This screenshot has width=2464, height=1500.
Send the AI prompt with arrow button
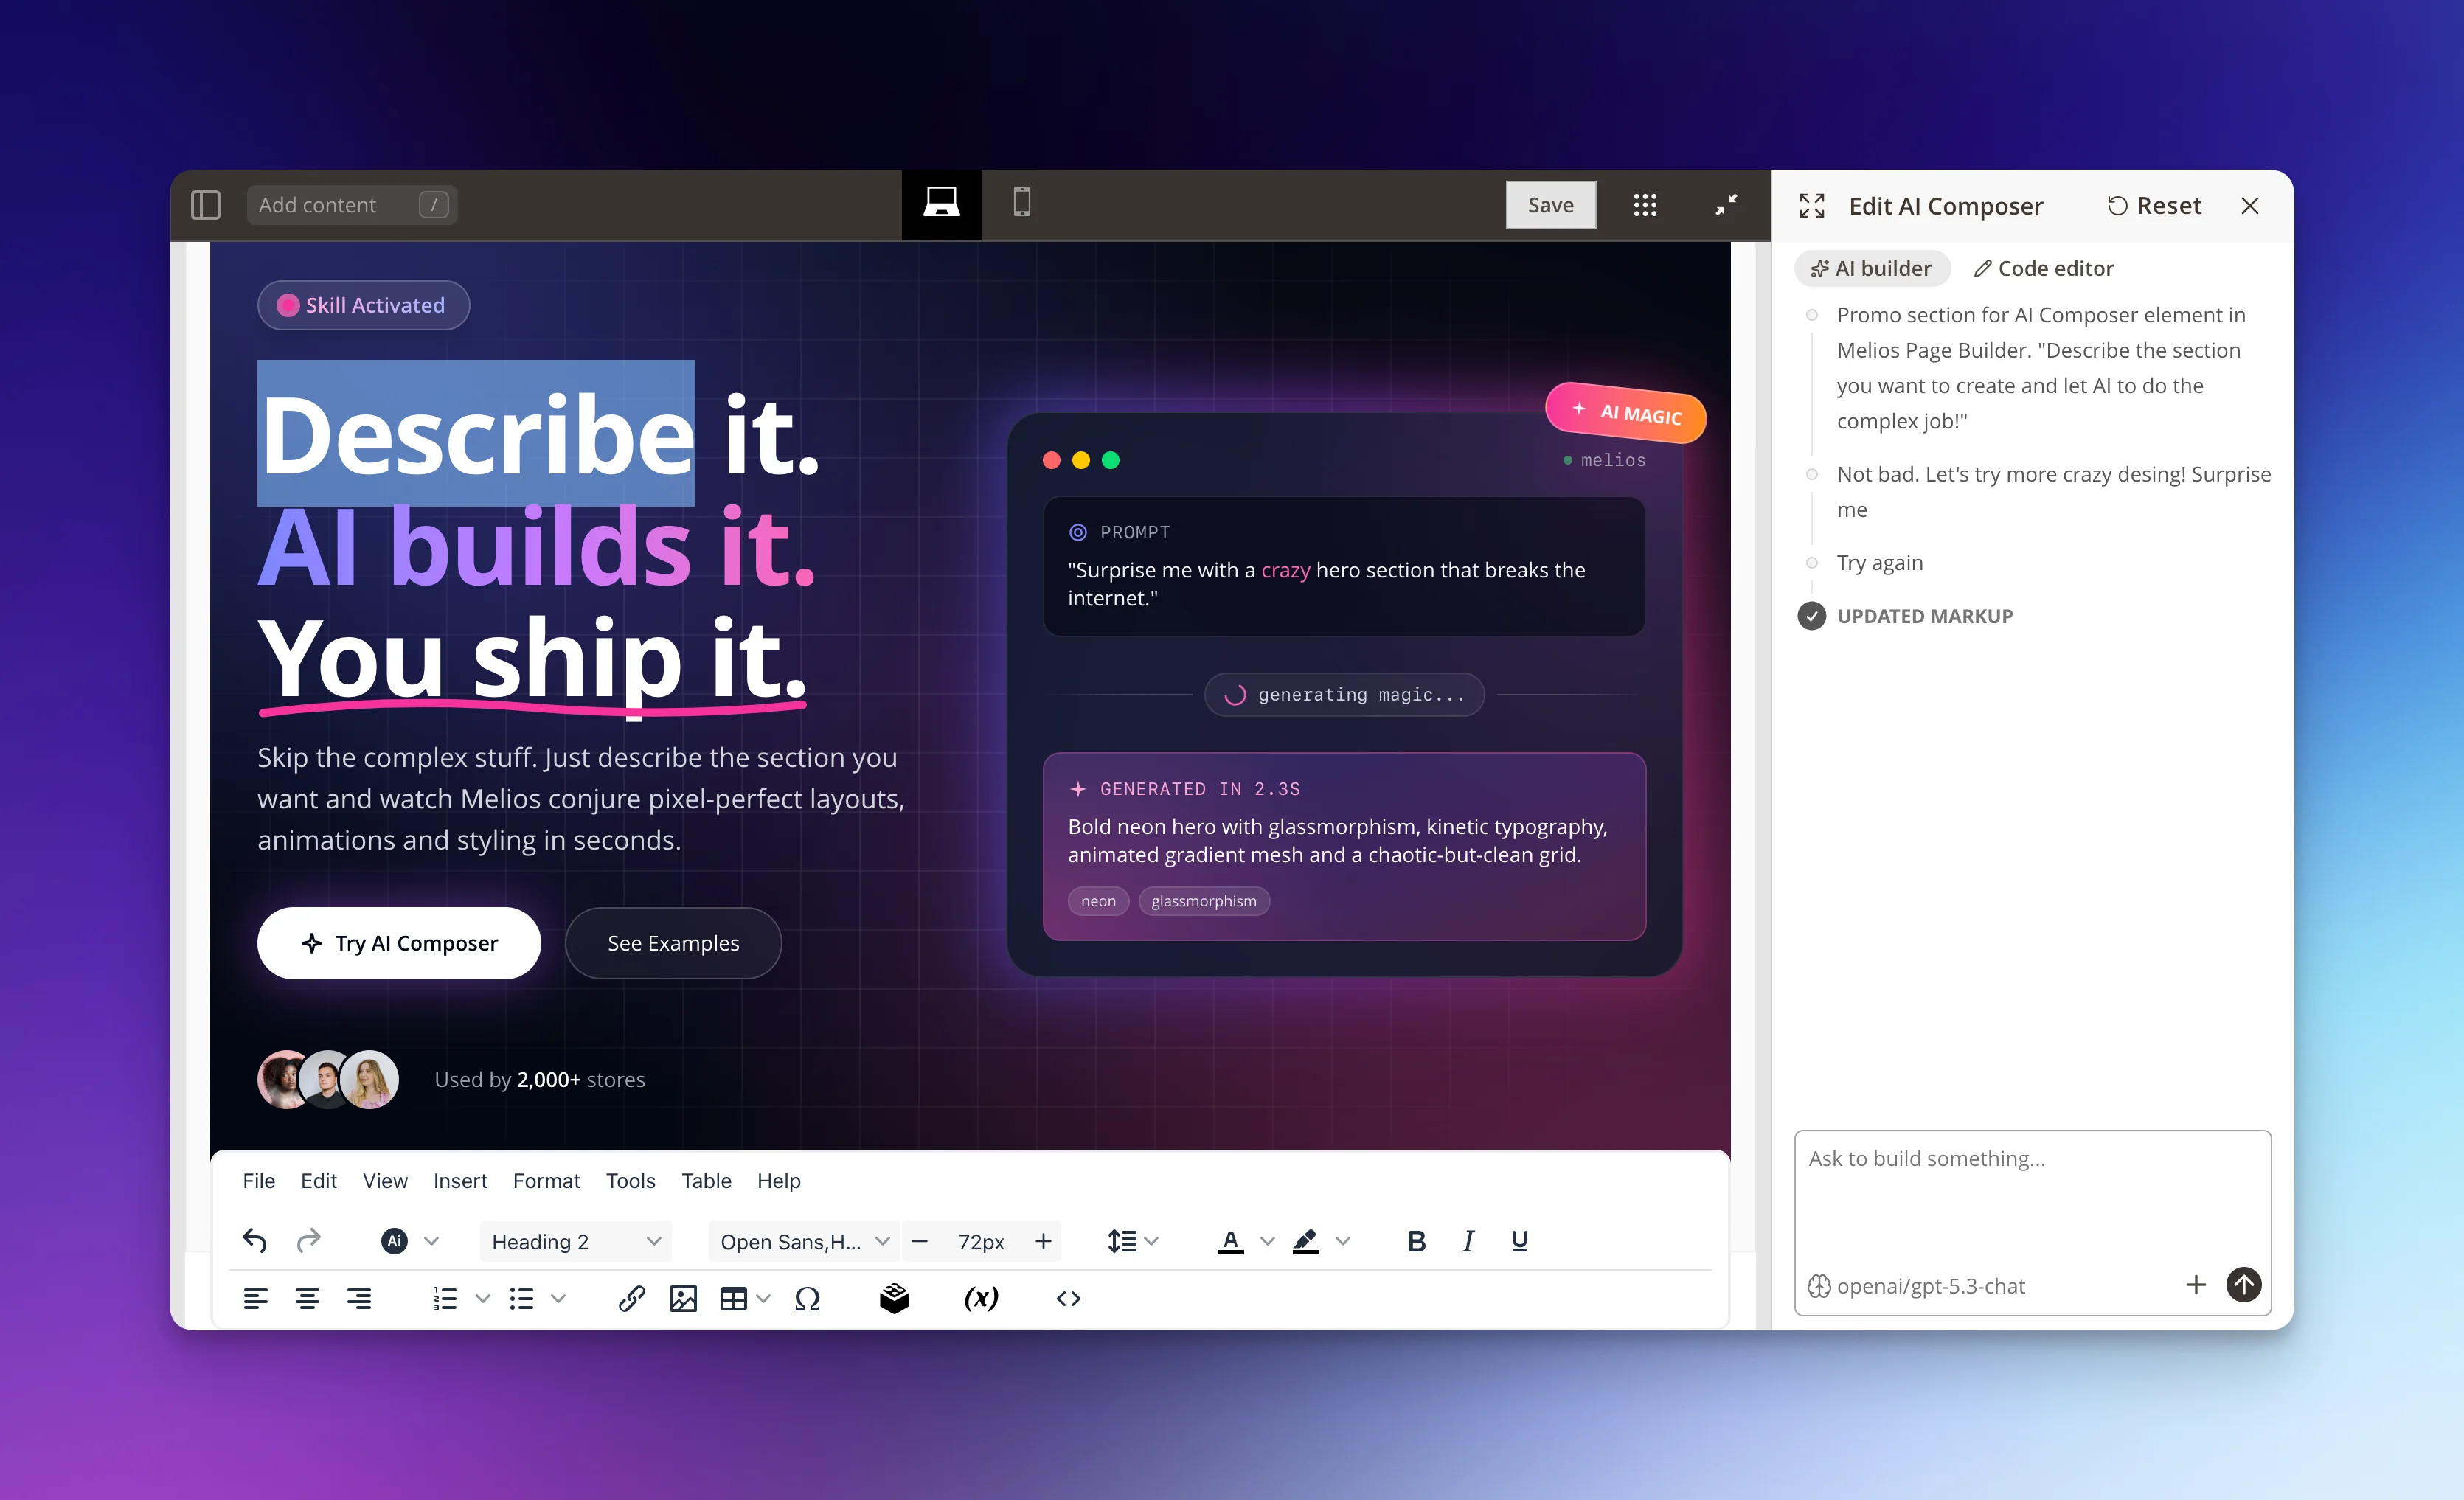pyautogui.click(x=2243, y=1285)
